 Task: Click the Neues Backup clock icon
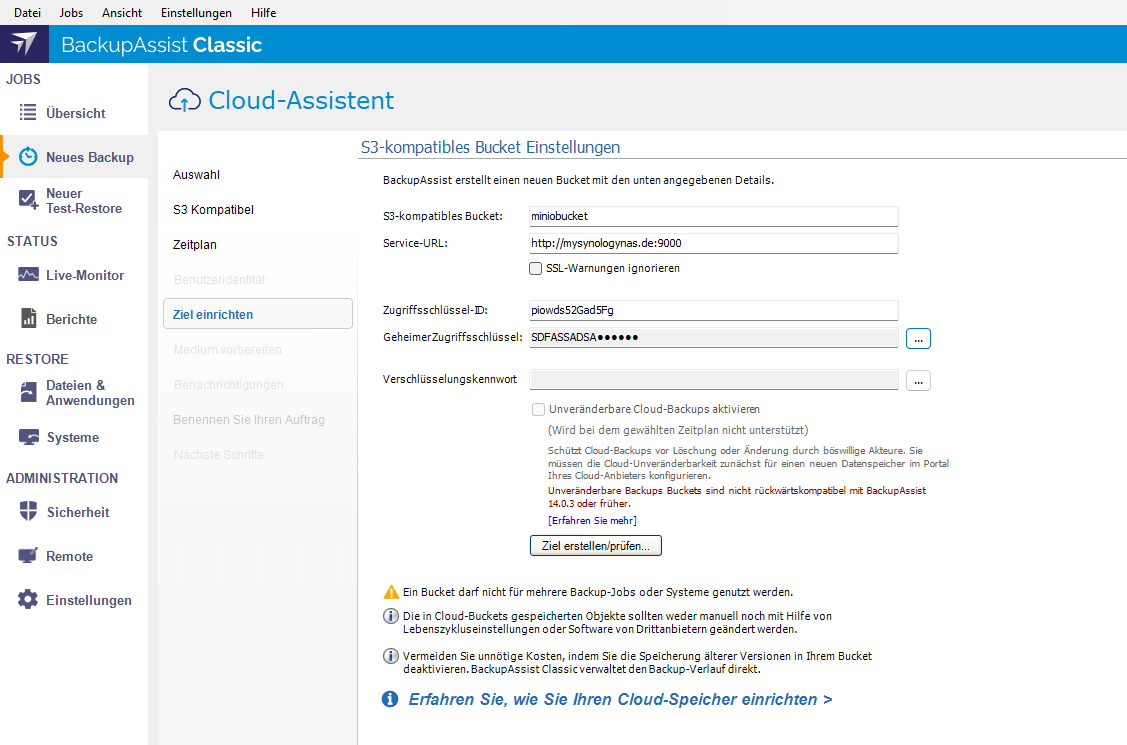click(x=29, y=157)
